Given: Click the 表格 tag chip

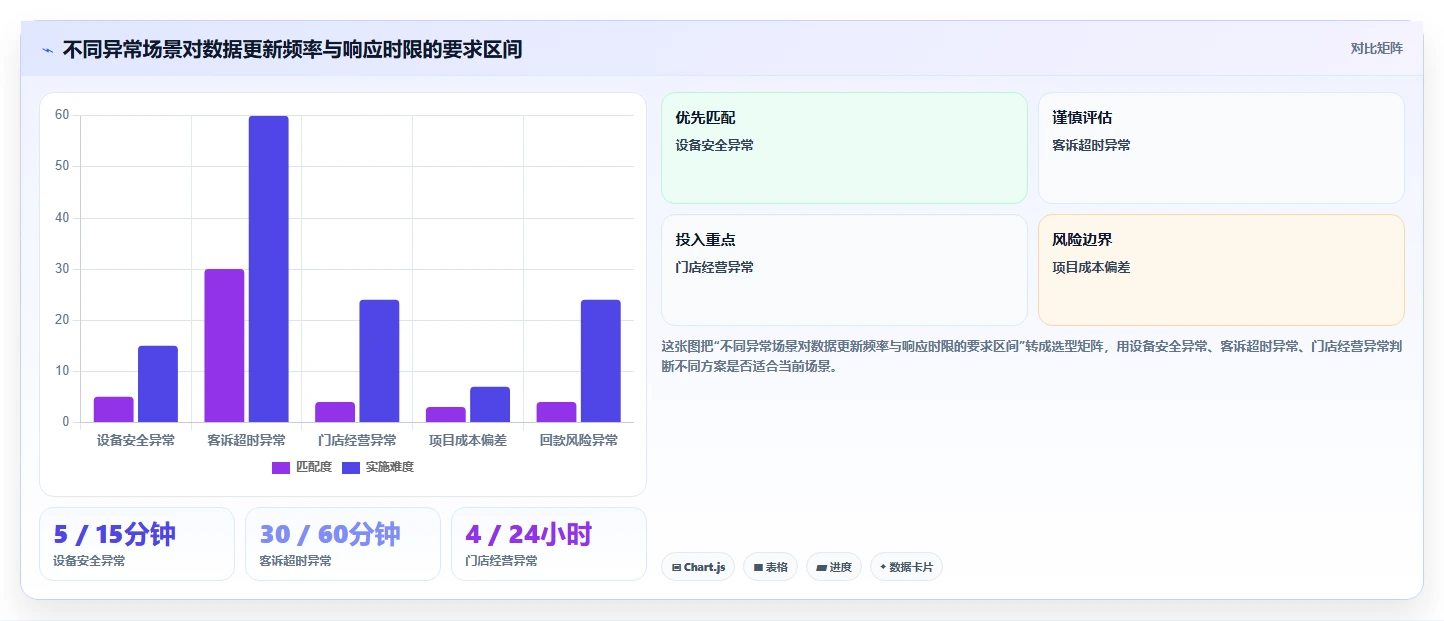Looking at the screenshot, I should pos(770,567).
